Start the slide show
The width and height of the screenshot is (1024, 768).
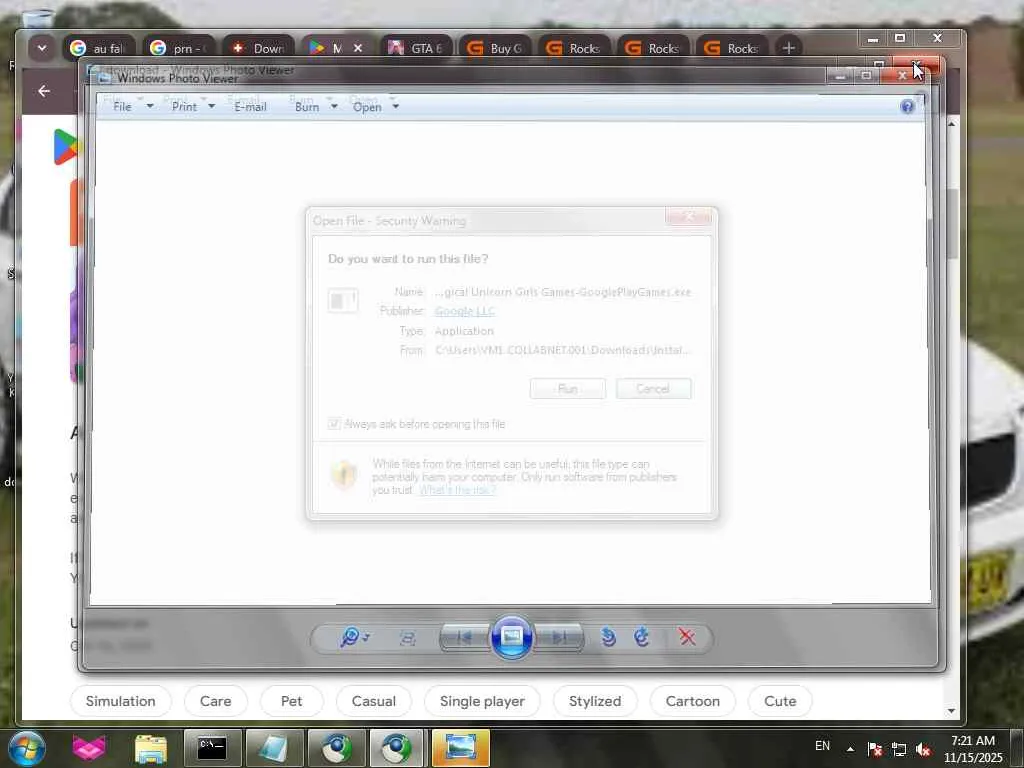coord(511,637)
